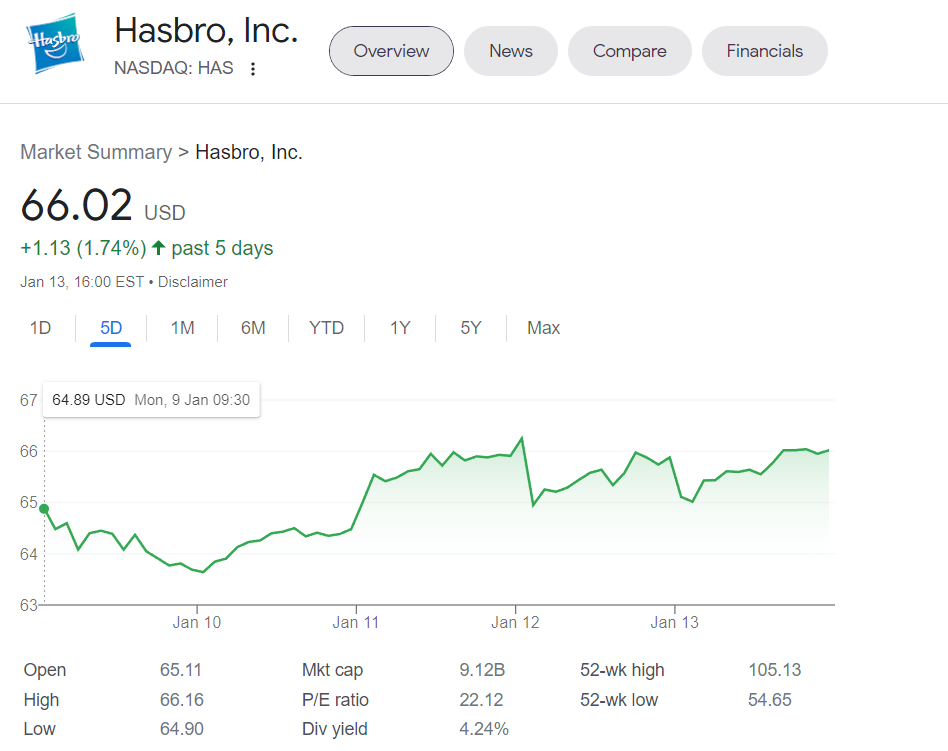Select the 1D time range
Viewport: 948px width, 751px height.
tap(41, 328)
